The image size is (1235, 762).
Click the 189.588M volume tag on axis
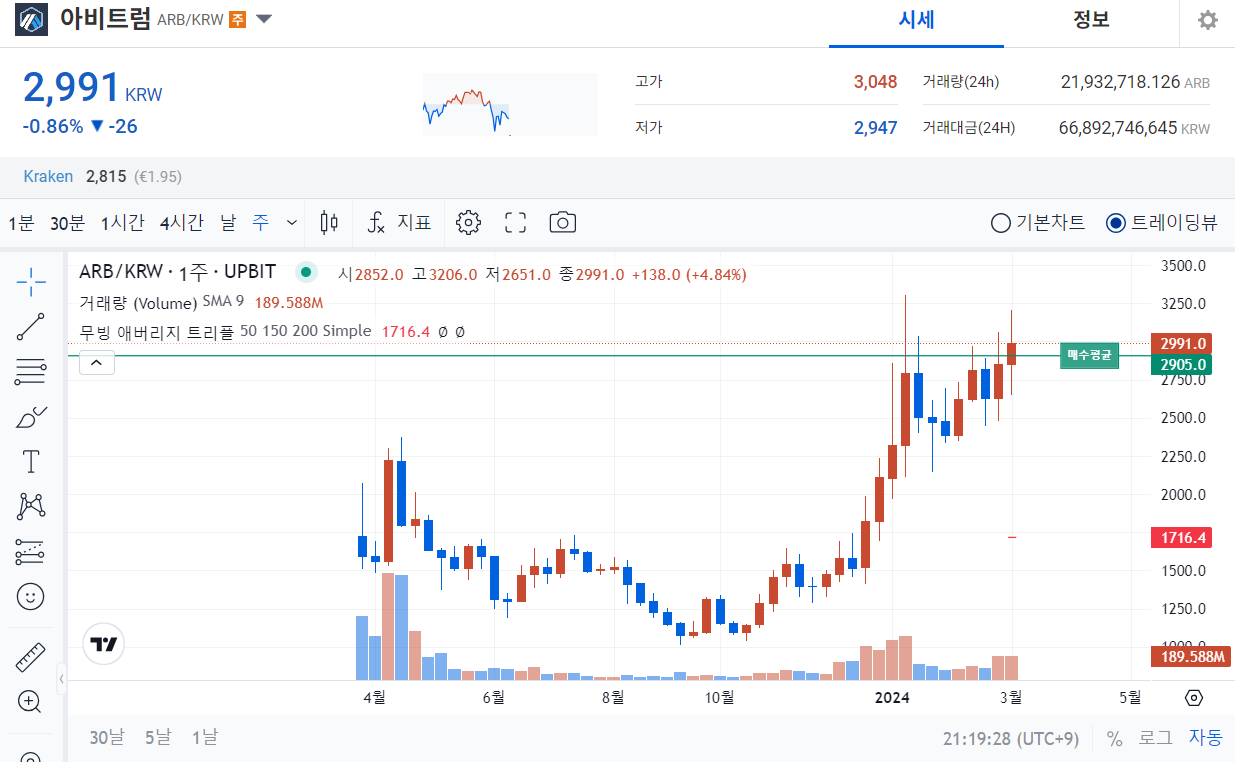point(1193,657)
